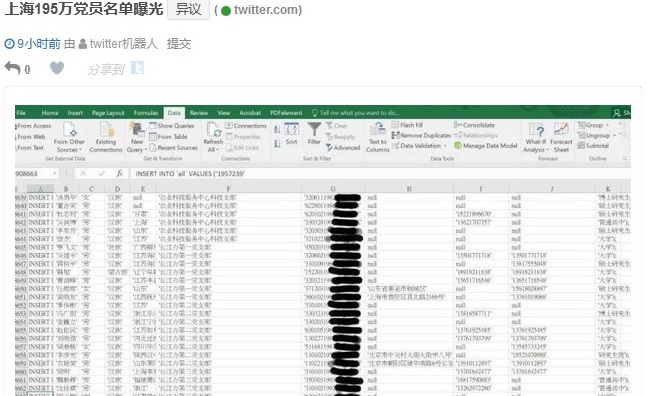The height and width of the screenshot is (396, 649).
Task: Open the New Query dropdown
Action: click(x=137, y=146)
